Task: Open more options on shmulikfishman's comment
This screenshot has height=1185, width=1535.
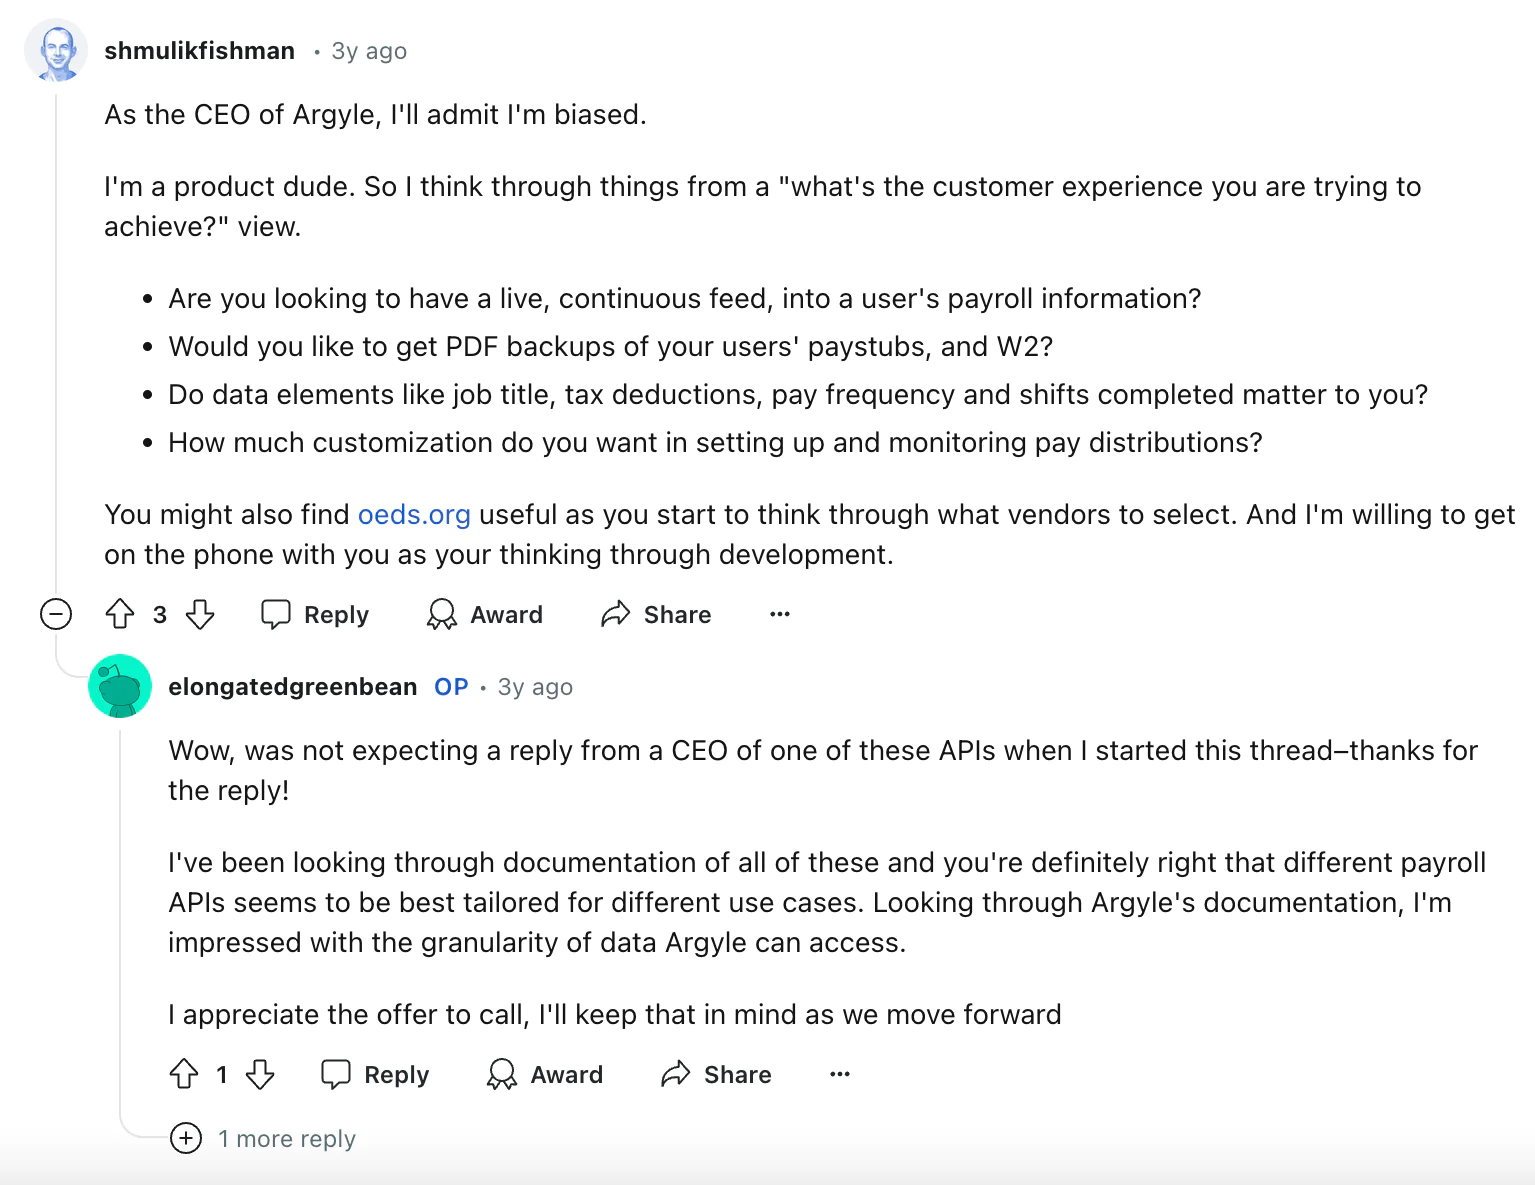Action: [x=780, y=614]
